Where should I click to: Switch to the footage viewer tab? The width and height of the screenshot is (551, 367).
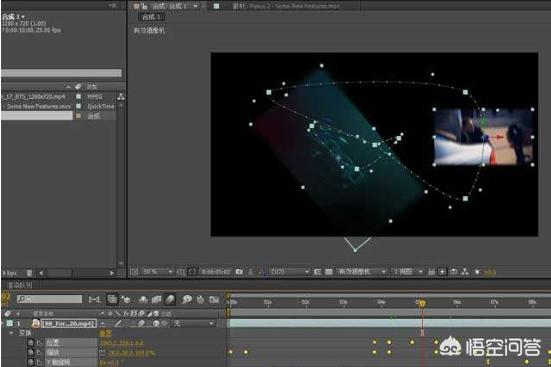(286, 6)
